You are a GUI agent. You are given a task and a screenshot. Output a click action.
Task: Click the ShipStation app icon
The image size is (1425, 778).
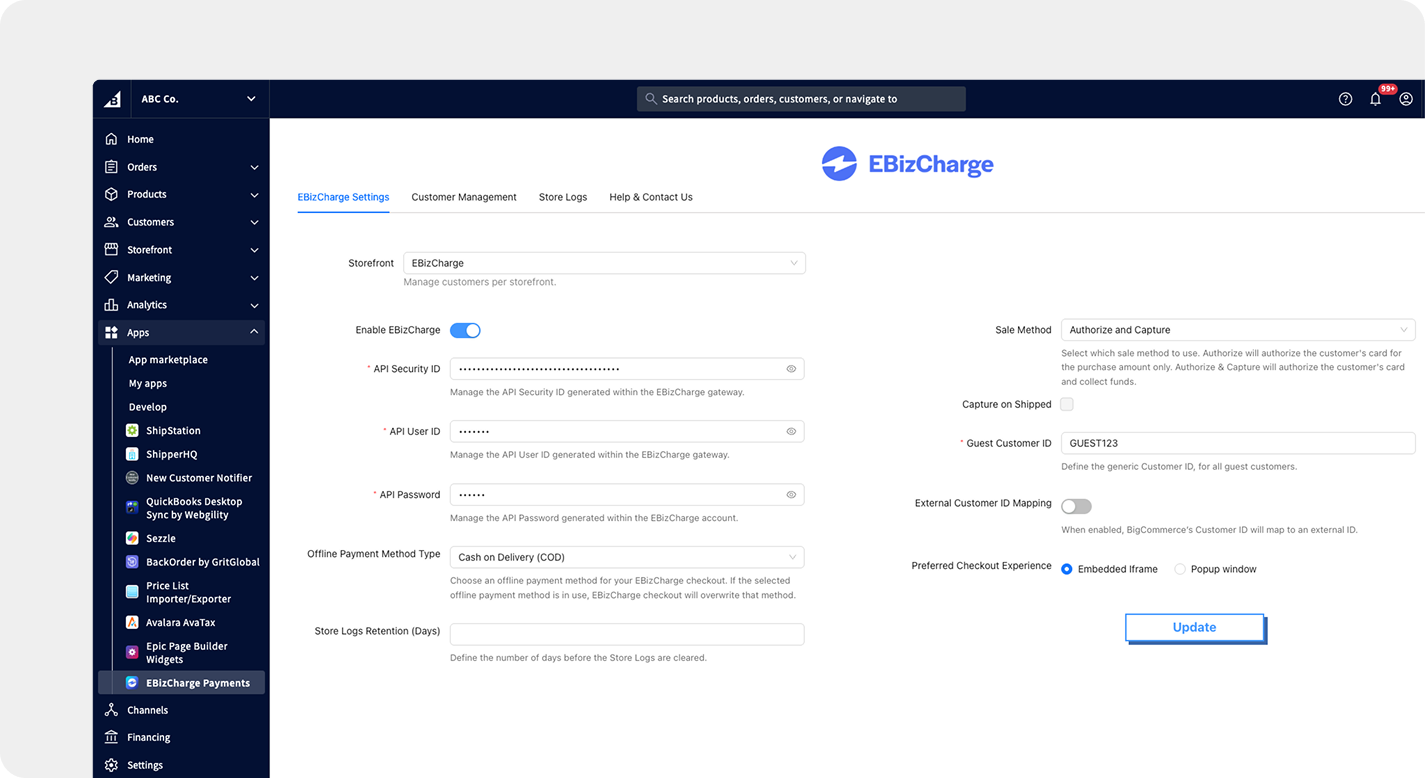point(132,431)
